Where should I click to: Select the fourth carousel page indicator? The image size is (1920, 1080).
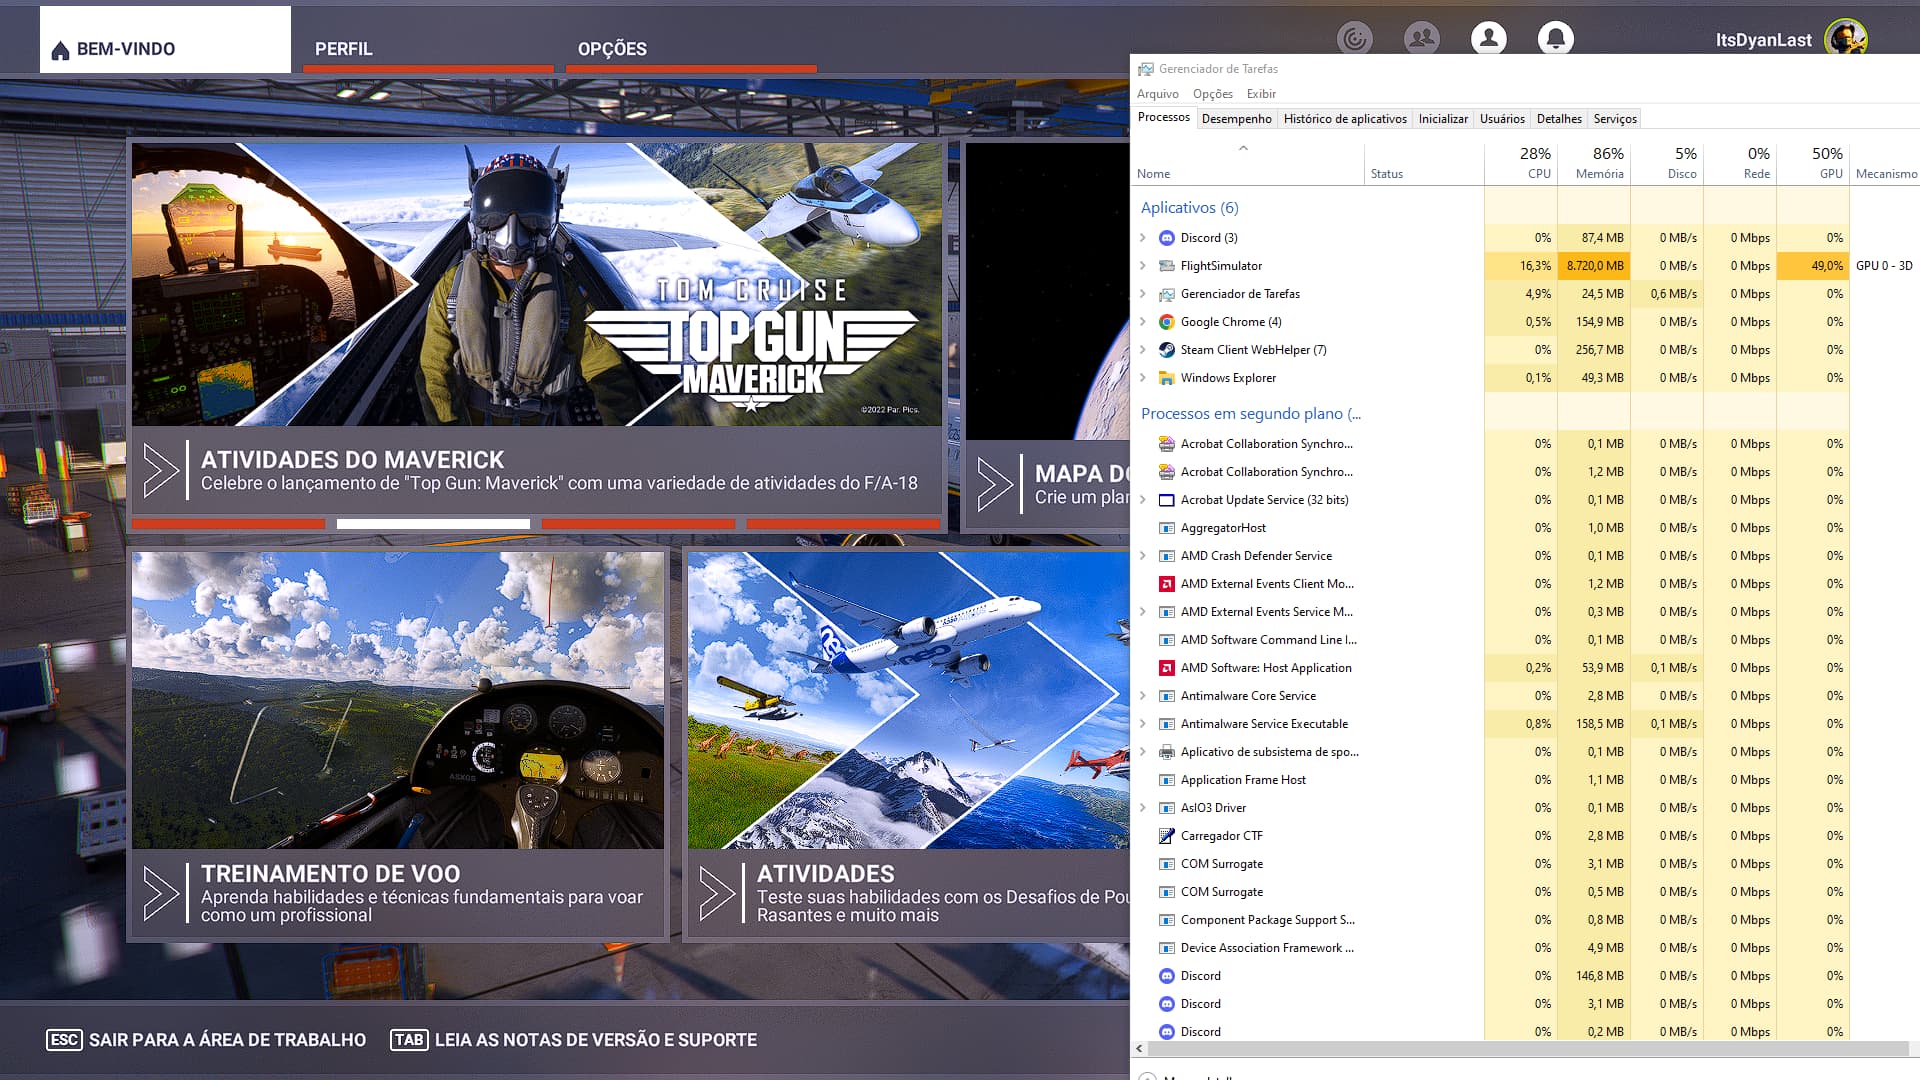click(x=842, y=524)
